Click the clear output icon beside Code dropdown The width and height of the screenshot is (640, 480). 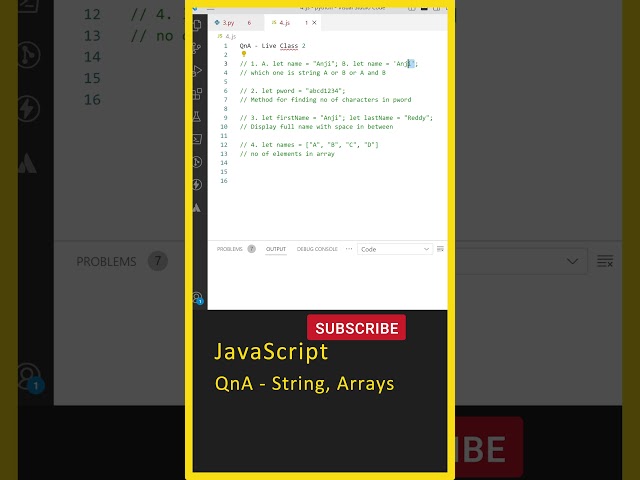click(x=440, y=249)
